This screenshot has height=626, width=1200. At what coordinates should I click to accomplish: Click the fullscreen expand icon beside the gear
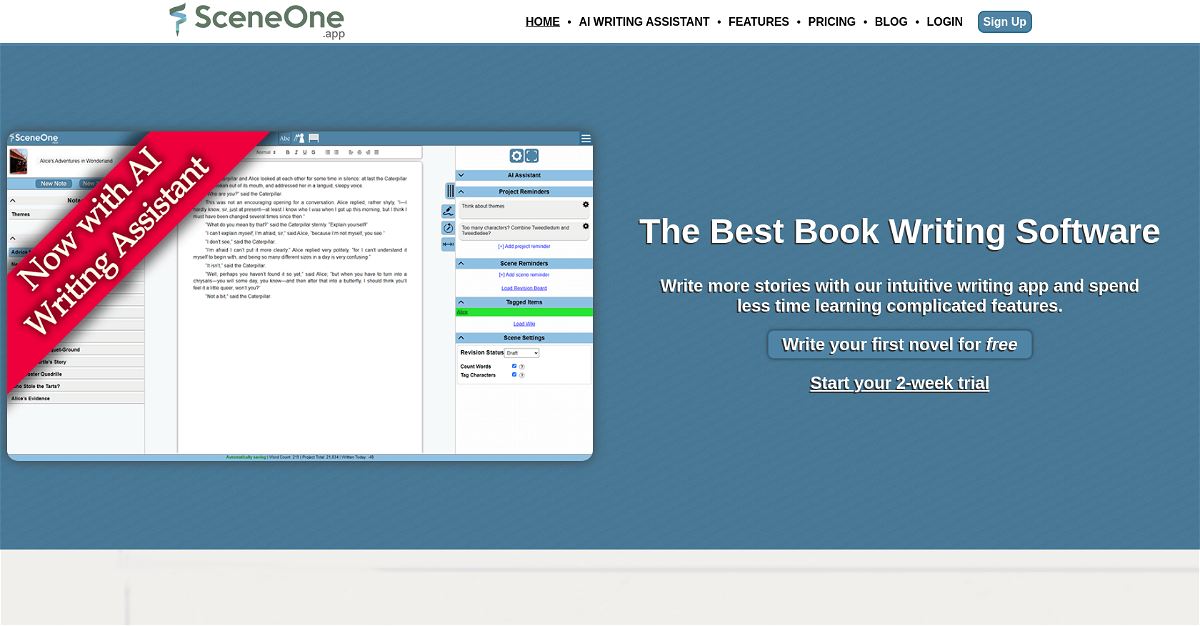pyautogui.click(x=532, y=156)
